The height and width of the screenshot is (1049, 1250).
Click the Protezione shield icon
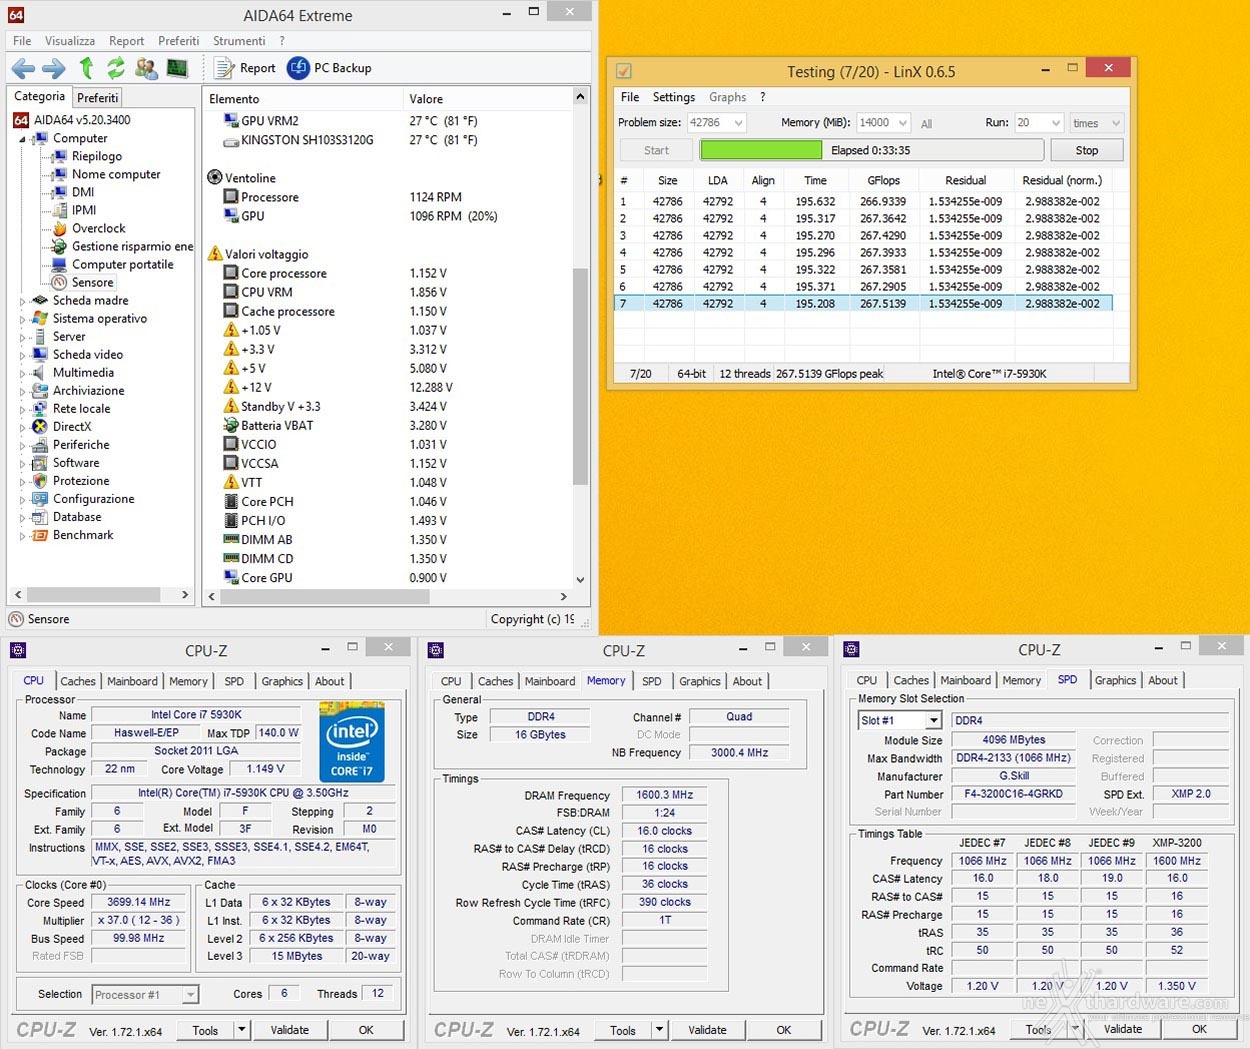tap(40, 480)
